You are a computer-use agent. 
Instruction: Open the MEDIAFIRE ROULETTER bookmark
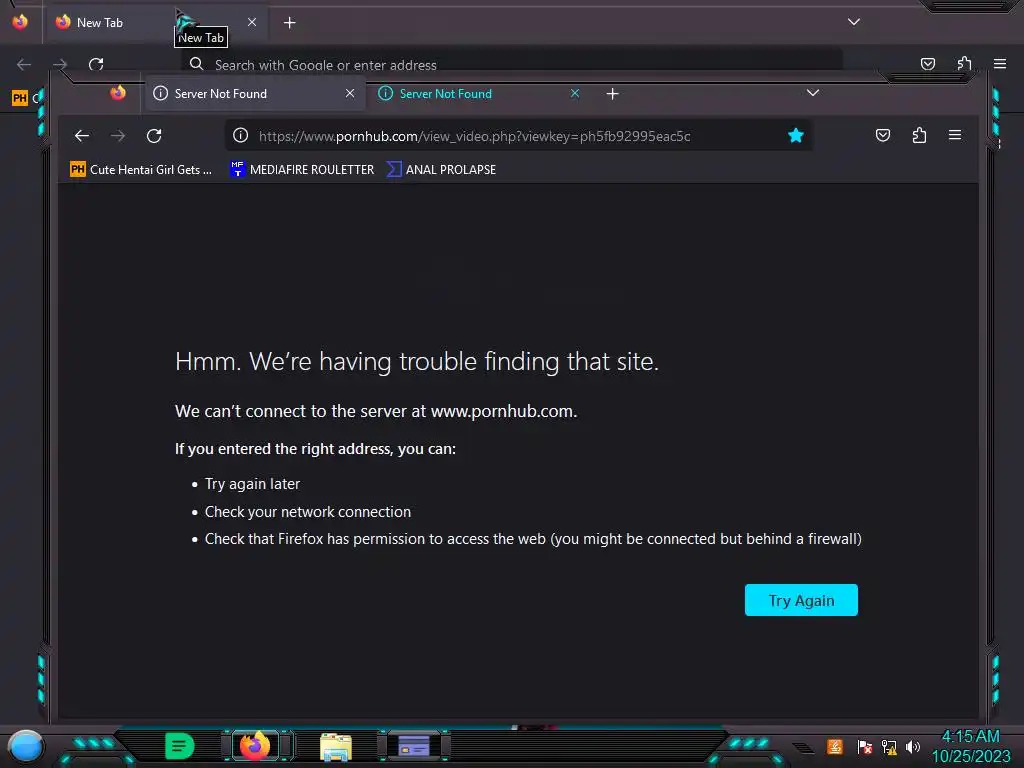[x=302, y=170]
